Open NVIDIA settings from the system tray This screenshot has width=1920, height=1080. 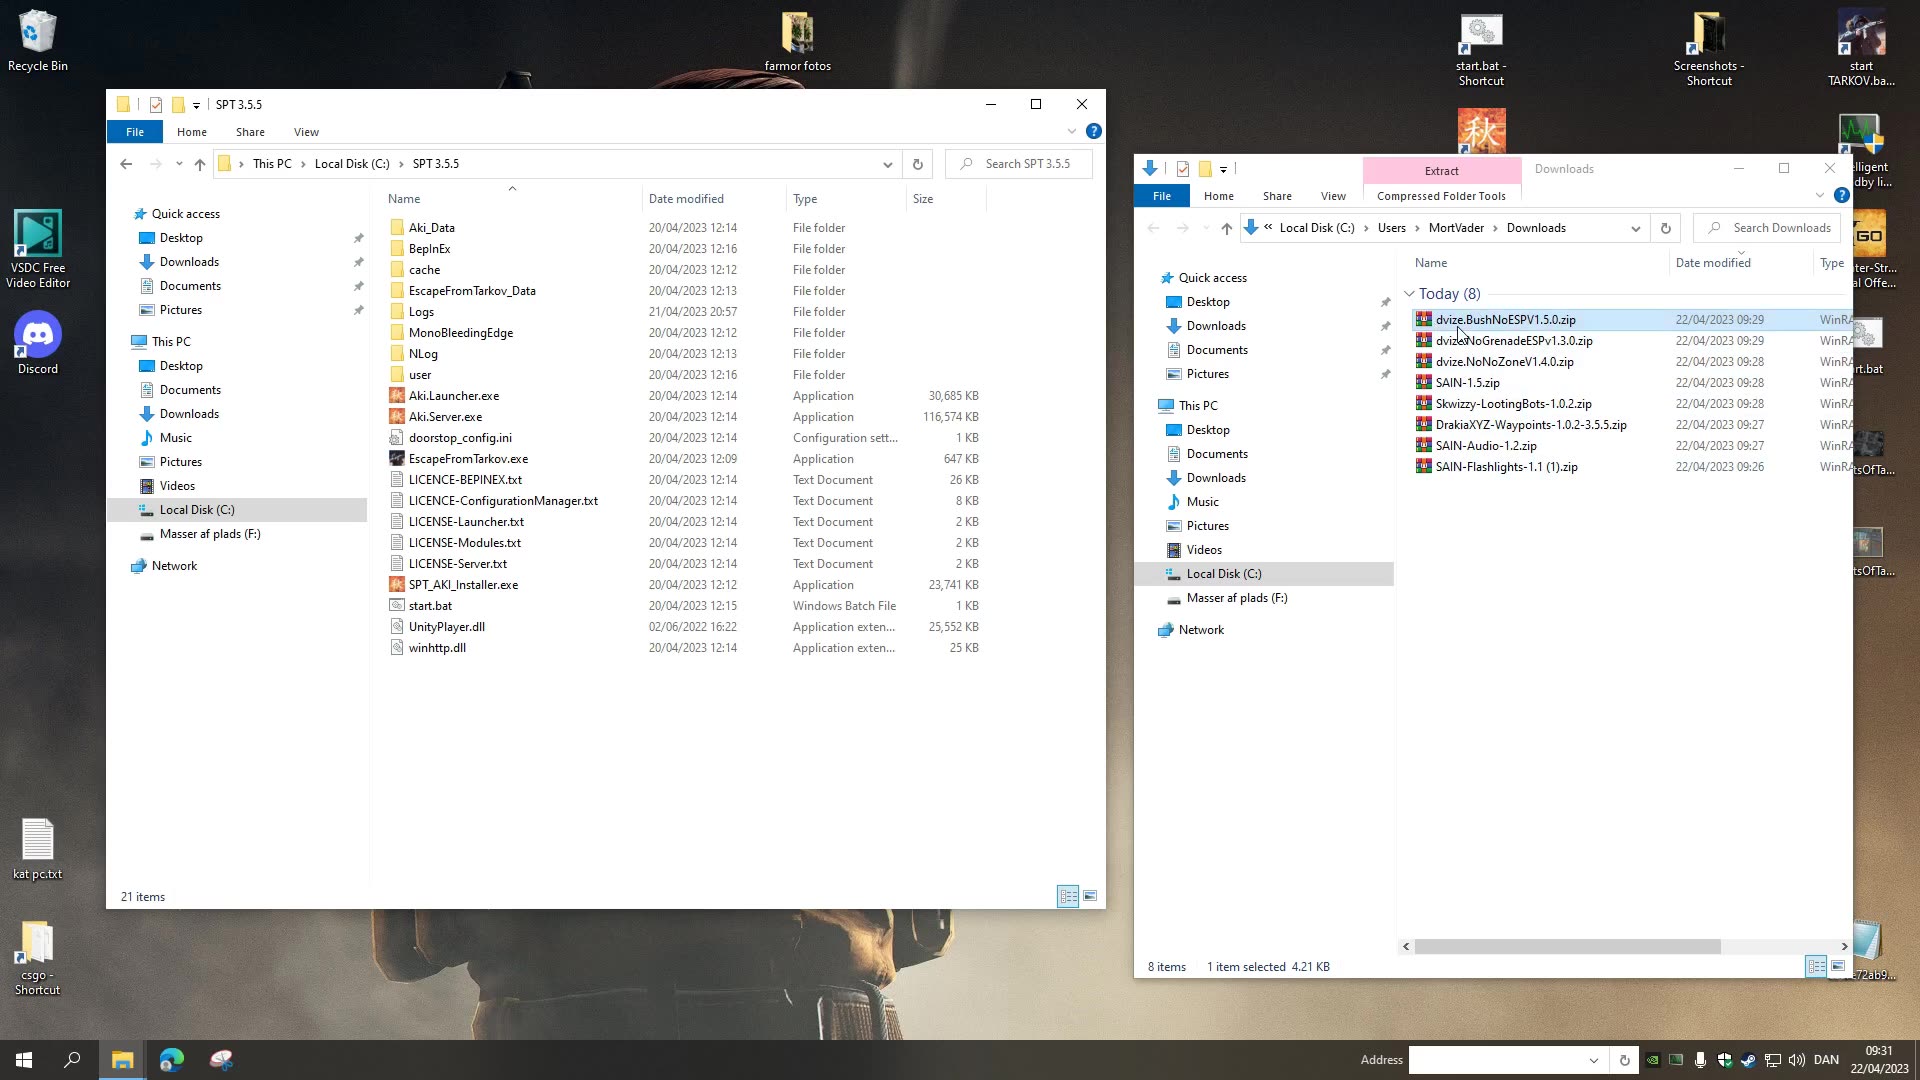click(x=1653, y=1060)
